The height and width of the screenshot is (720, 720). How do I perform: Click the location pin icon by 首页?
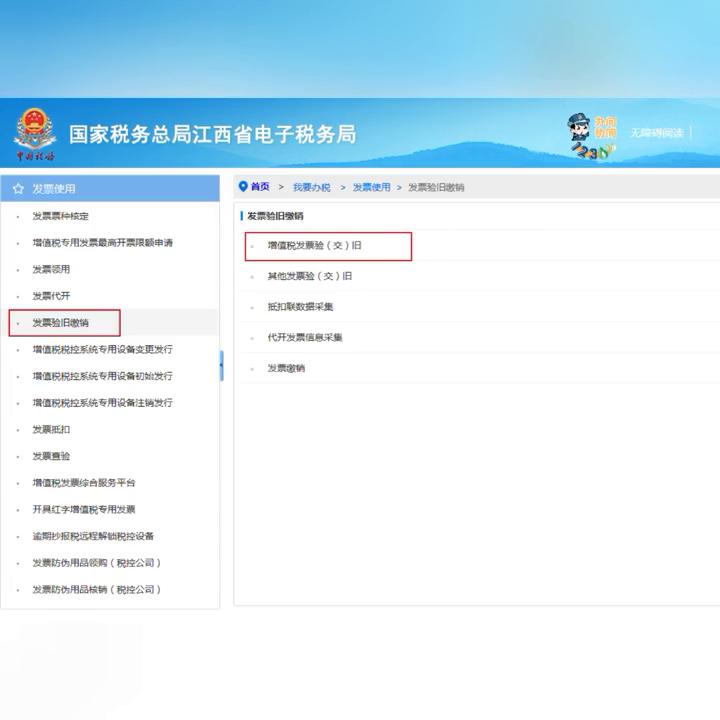click(243, 186)
